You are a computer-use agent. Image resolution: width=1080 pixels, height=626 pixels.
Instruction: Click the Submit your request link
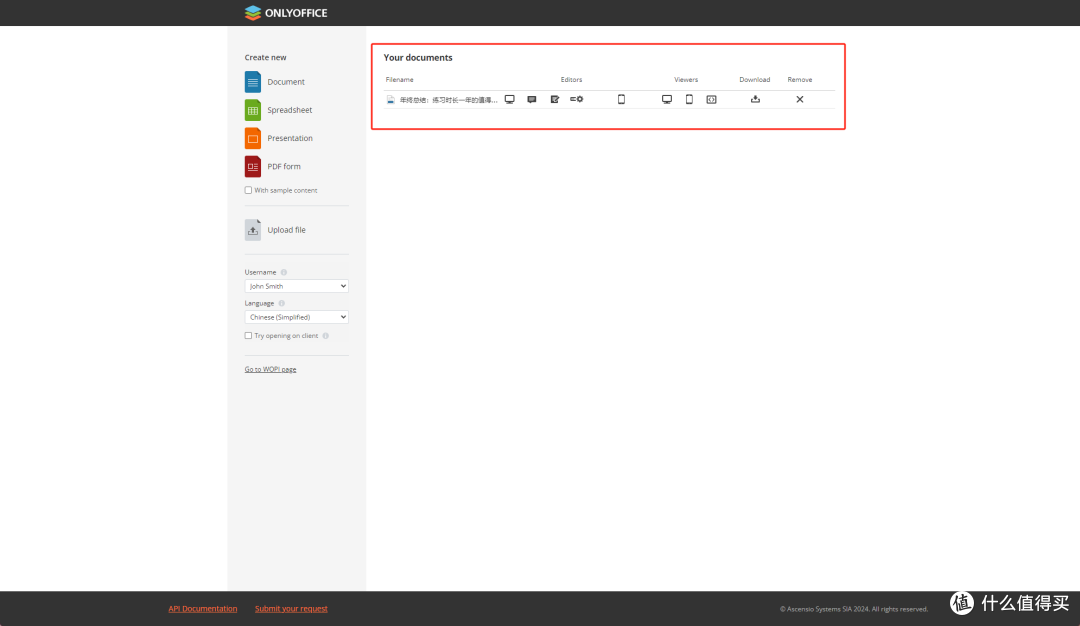291,608
